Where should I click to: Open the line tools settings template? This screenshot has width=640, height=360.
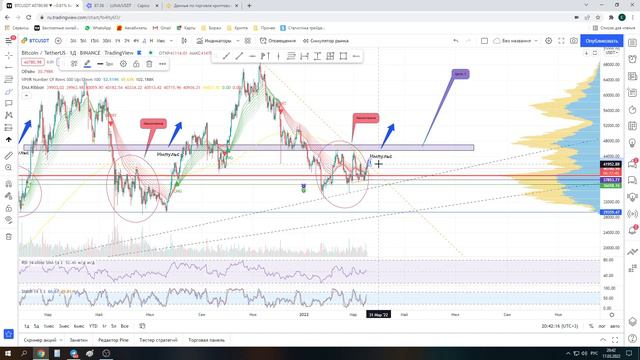click(74, 64)
